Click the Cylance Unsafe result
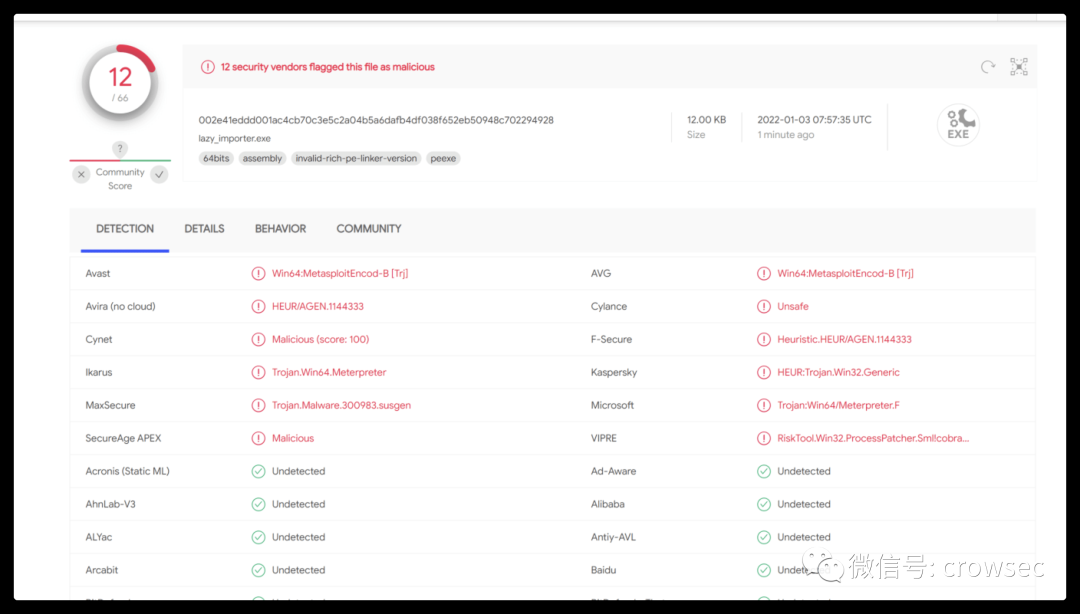 [793, 307]
